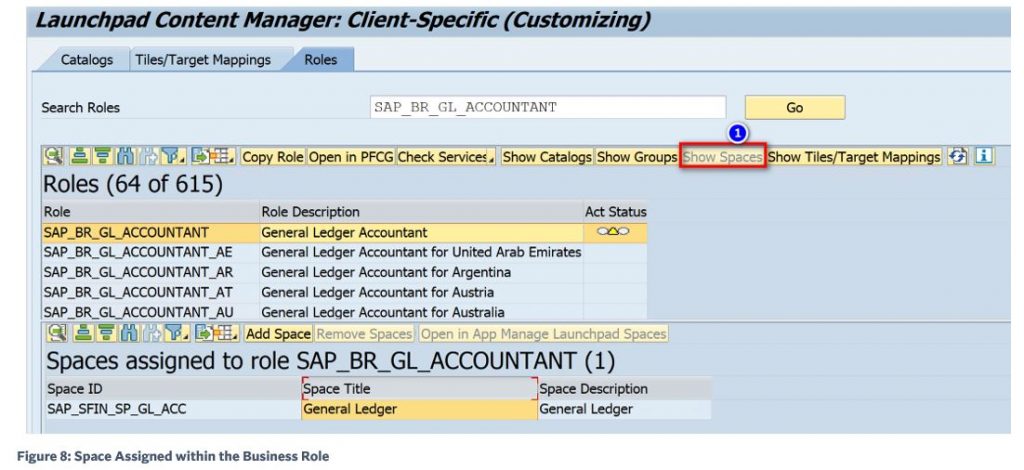The image size is (1024, 470).
Task: Open layout dropdown in the Spaces toolbar
Action: pyautogui.click(x=226, y=334)
